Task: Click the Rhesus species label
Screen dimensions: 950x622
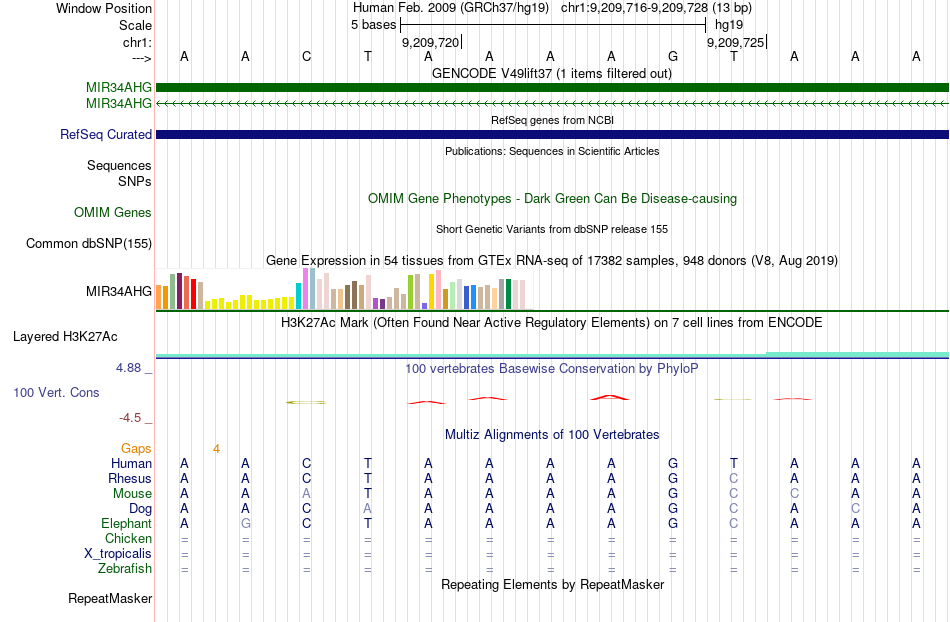Action: click(x=130, y=478)
